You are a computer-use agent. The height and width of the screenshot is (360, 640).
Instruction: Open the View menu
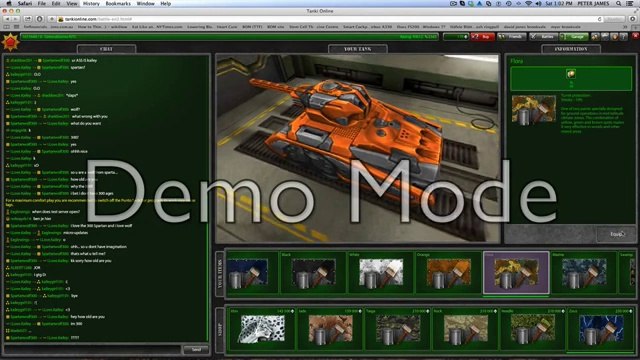[72, 4]
